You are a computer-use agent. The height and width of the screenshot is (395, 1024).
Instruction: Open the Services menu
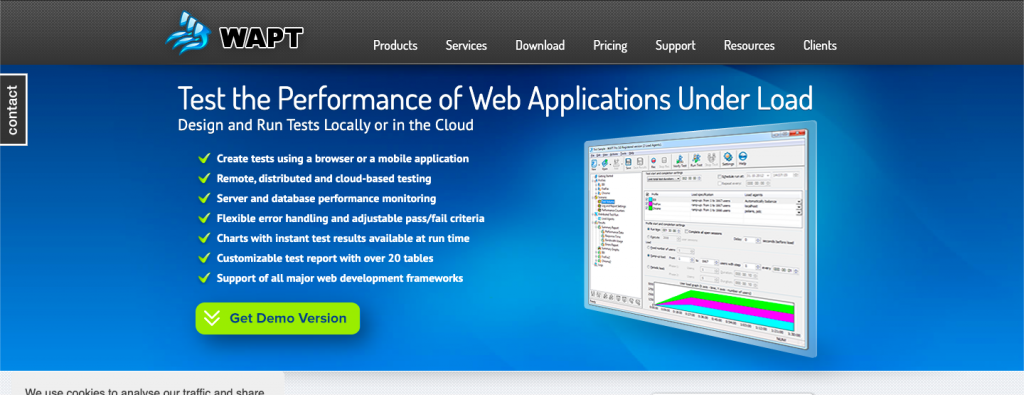pyautogui.click(x=466, y=46)
